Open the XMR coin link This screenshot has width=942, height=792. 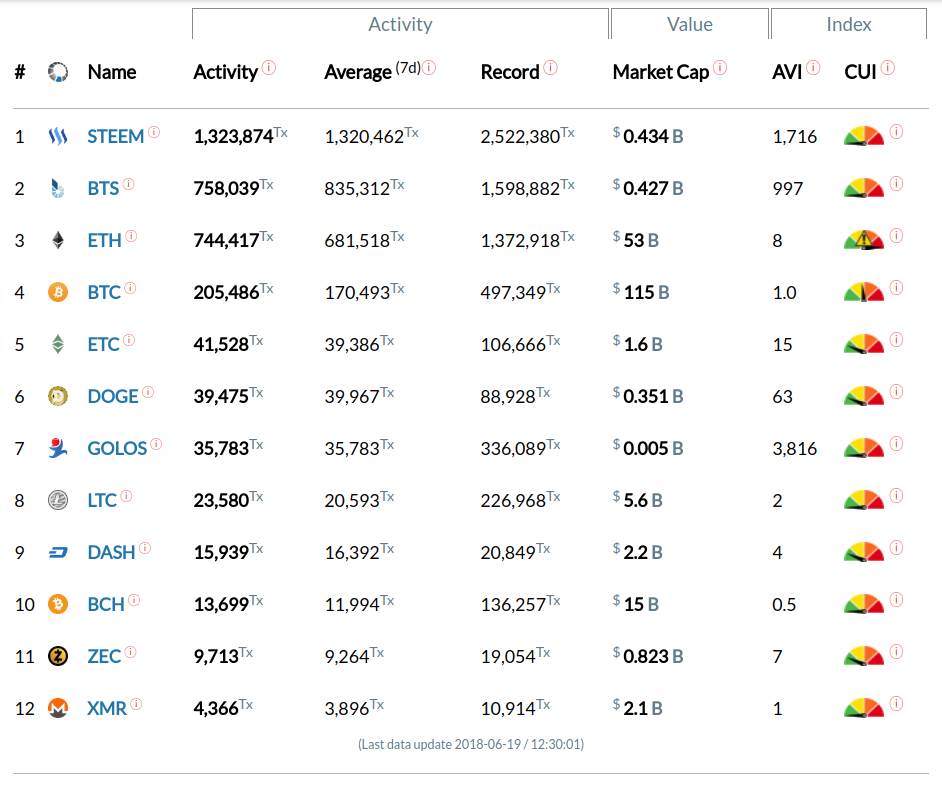pyautogui.click(x=107, y=708)
